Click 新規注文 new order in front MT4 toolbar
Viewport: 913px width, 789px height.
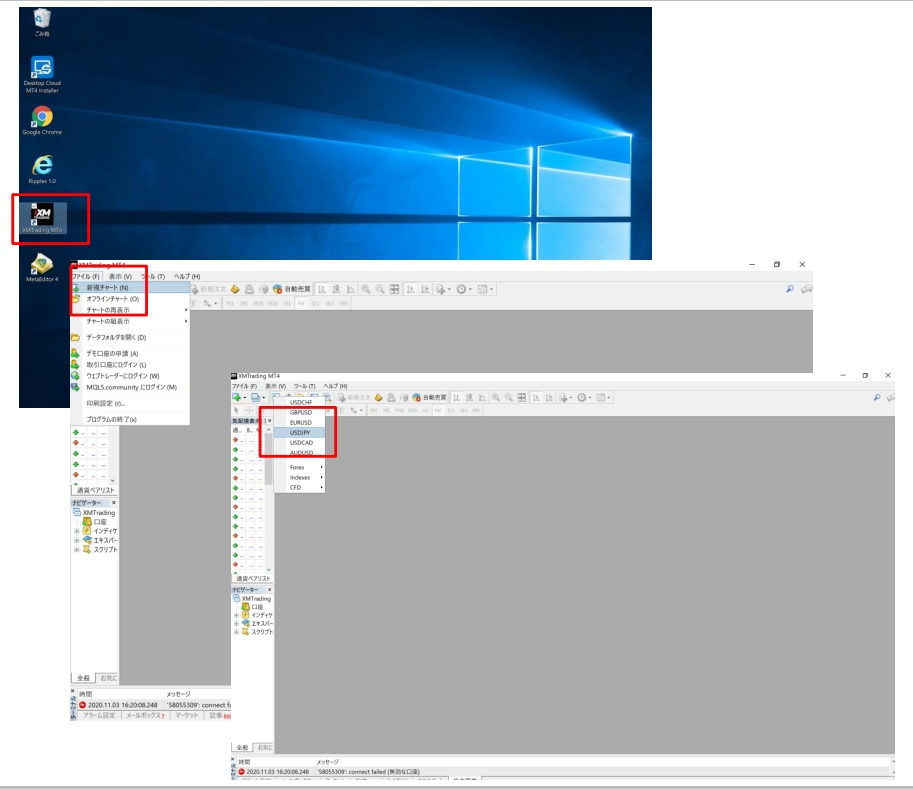(x=354, y=398)
